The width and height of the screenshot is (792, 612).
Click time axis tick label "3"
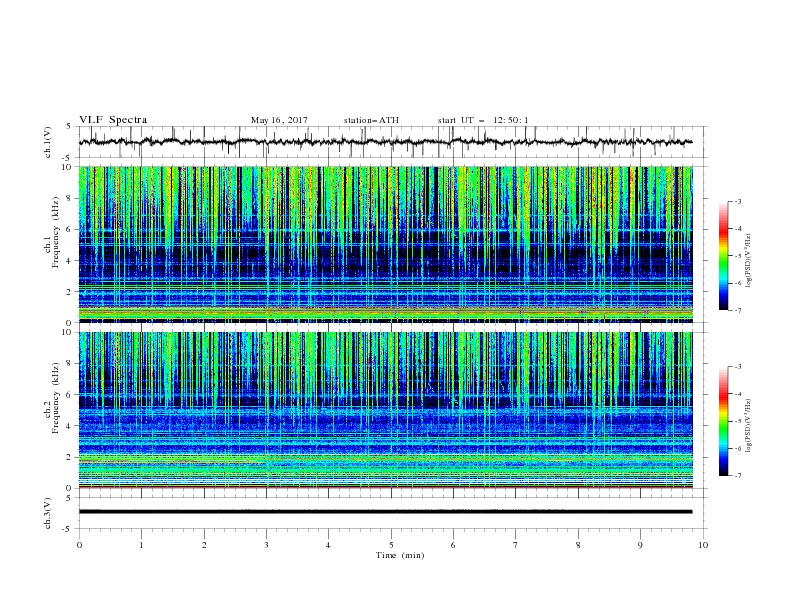266,545
